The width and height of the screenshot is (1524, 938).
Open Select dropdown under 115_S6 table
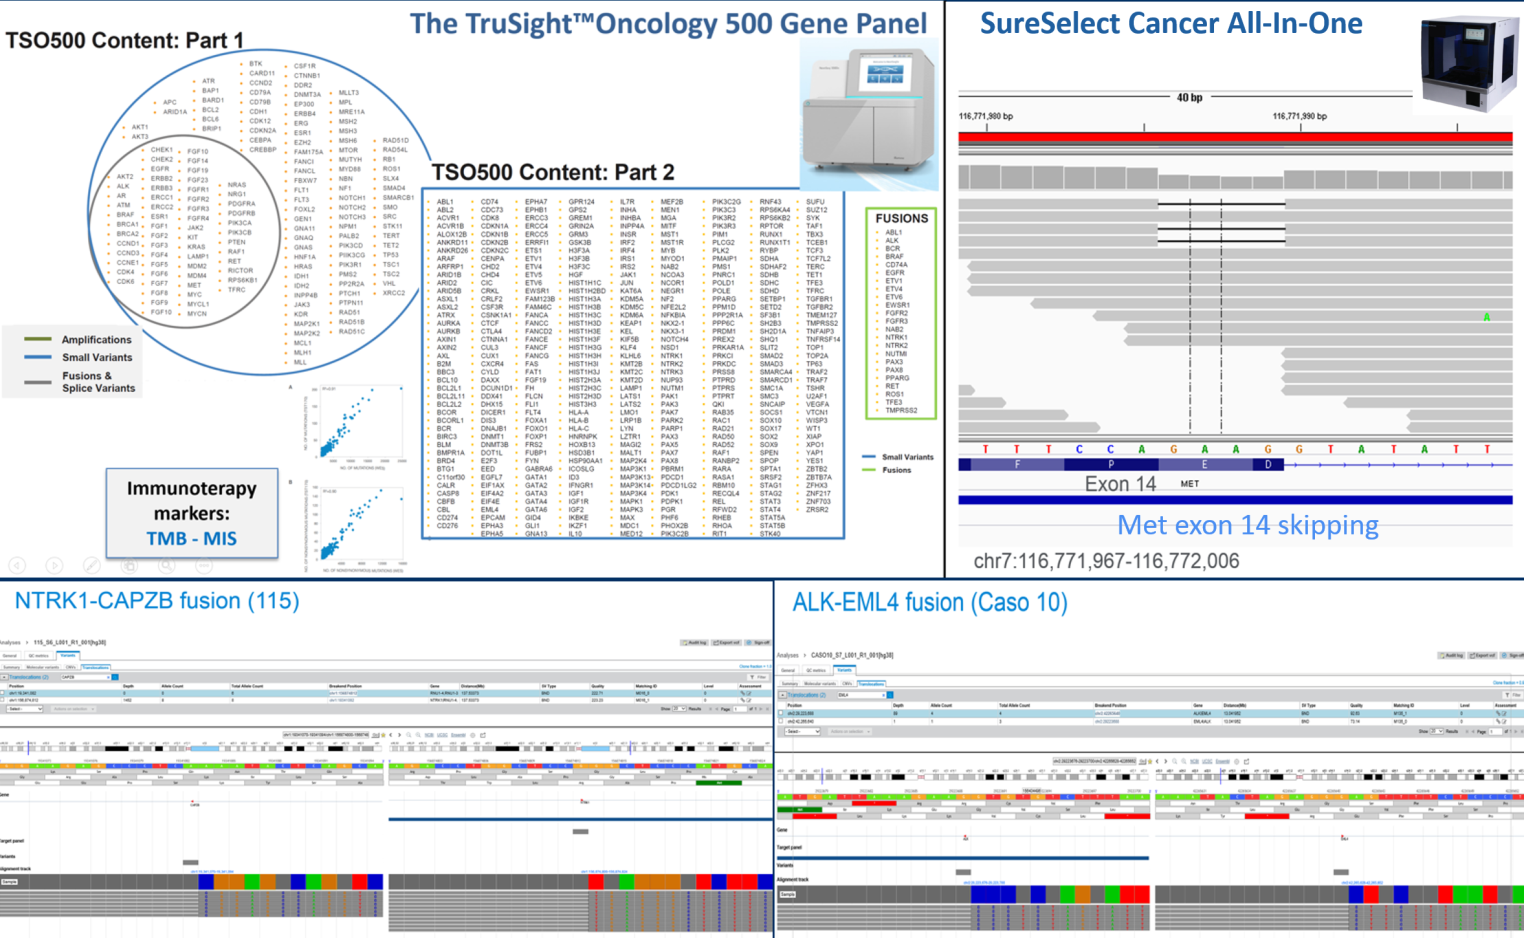(x=24, y=709)
